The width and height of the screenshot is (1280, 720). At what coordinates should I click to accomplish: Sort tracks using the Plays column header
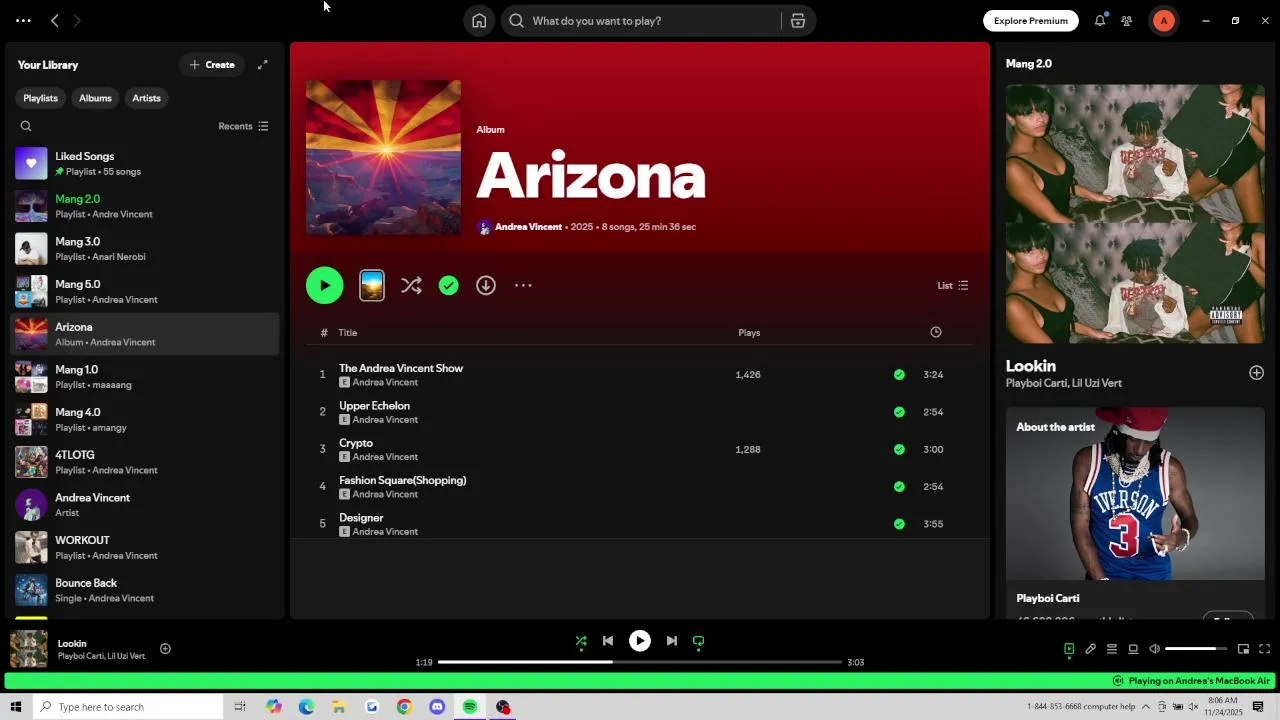tap(749, 333)
